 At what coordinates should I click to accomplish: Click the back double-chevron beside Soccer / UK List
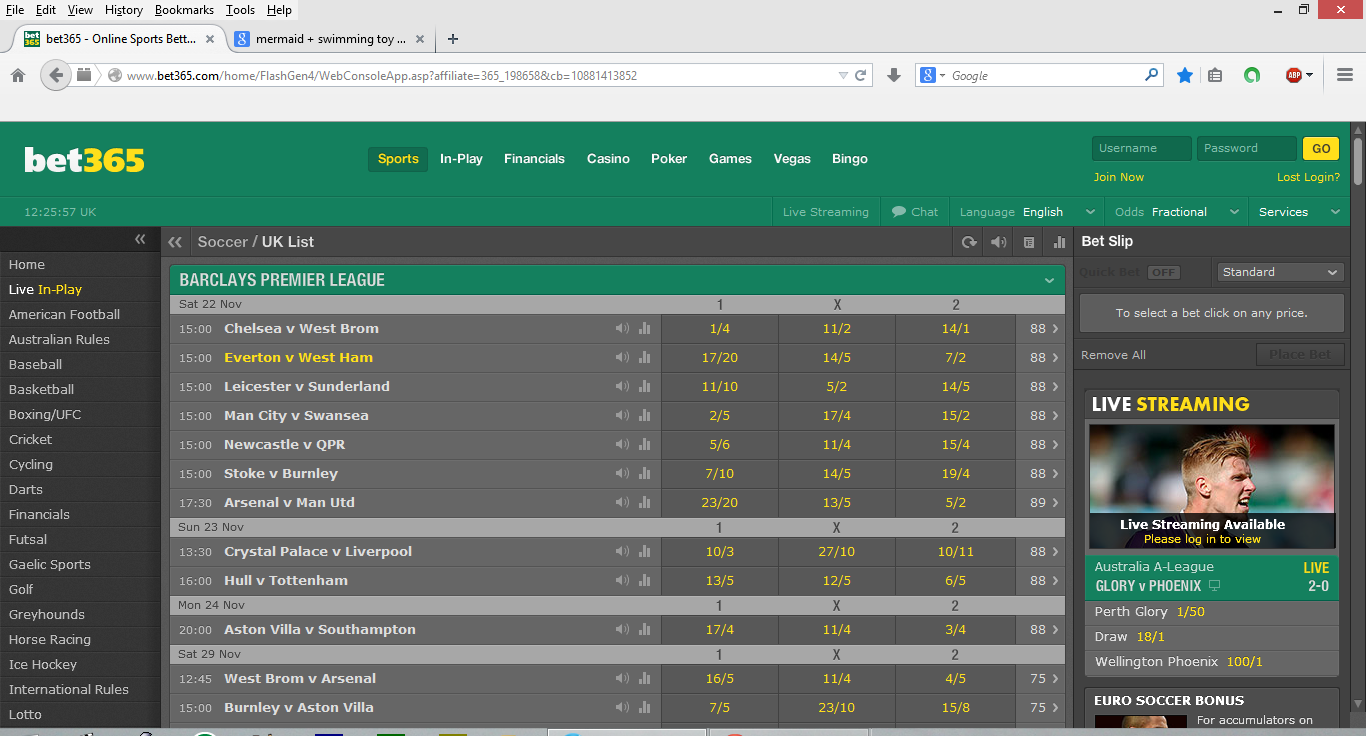click(x=175, y=242)
